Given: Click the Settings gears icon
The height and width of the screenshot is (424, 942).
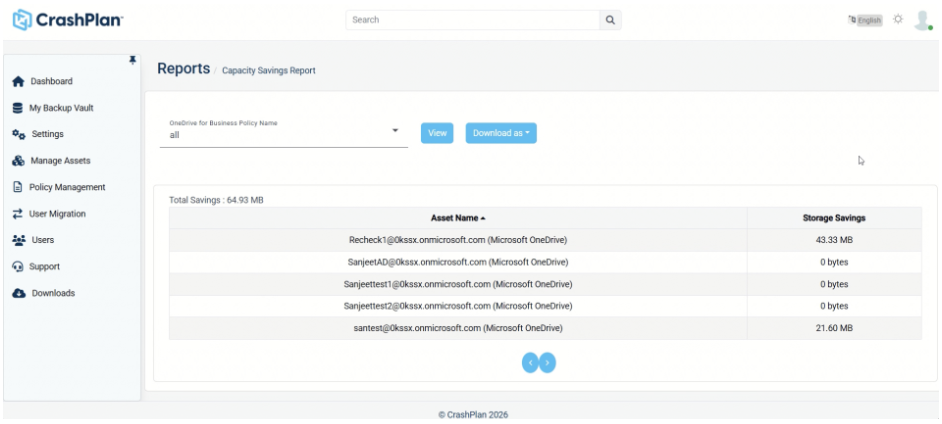Looking at the screenshot, I should tap(19, 134).
